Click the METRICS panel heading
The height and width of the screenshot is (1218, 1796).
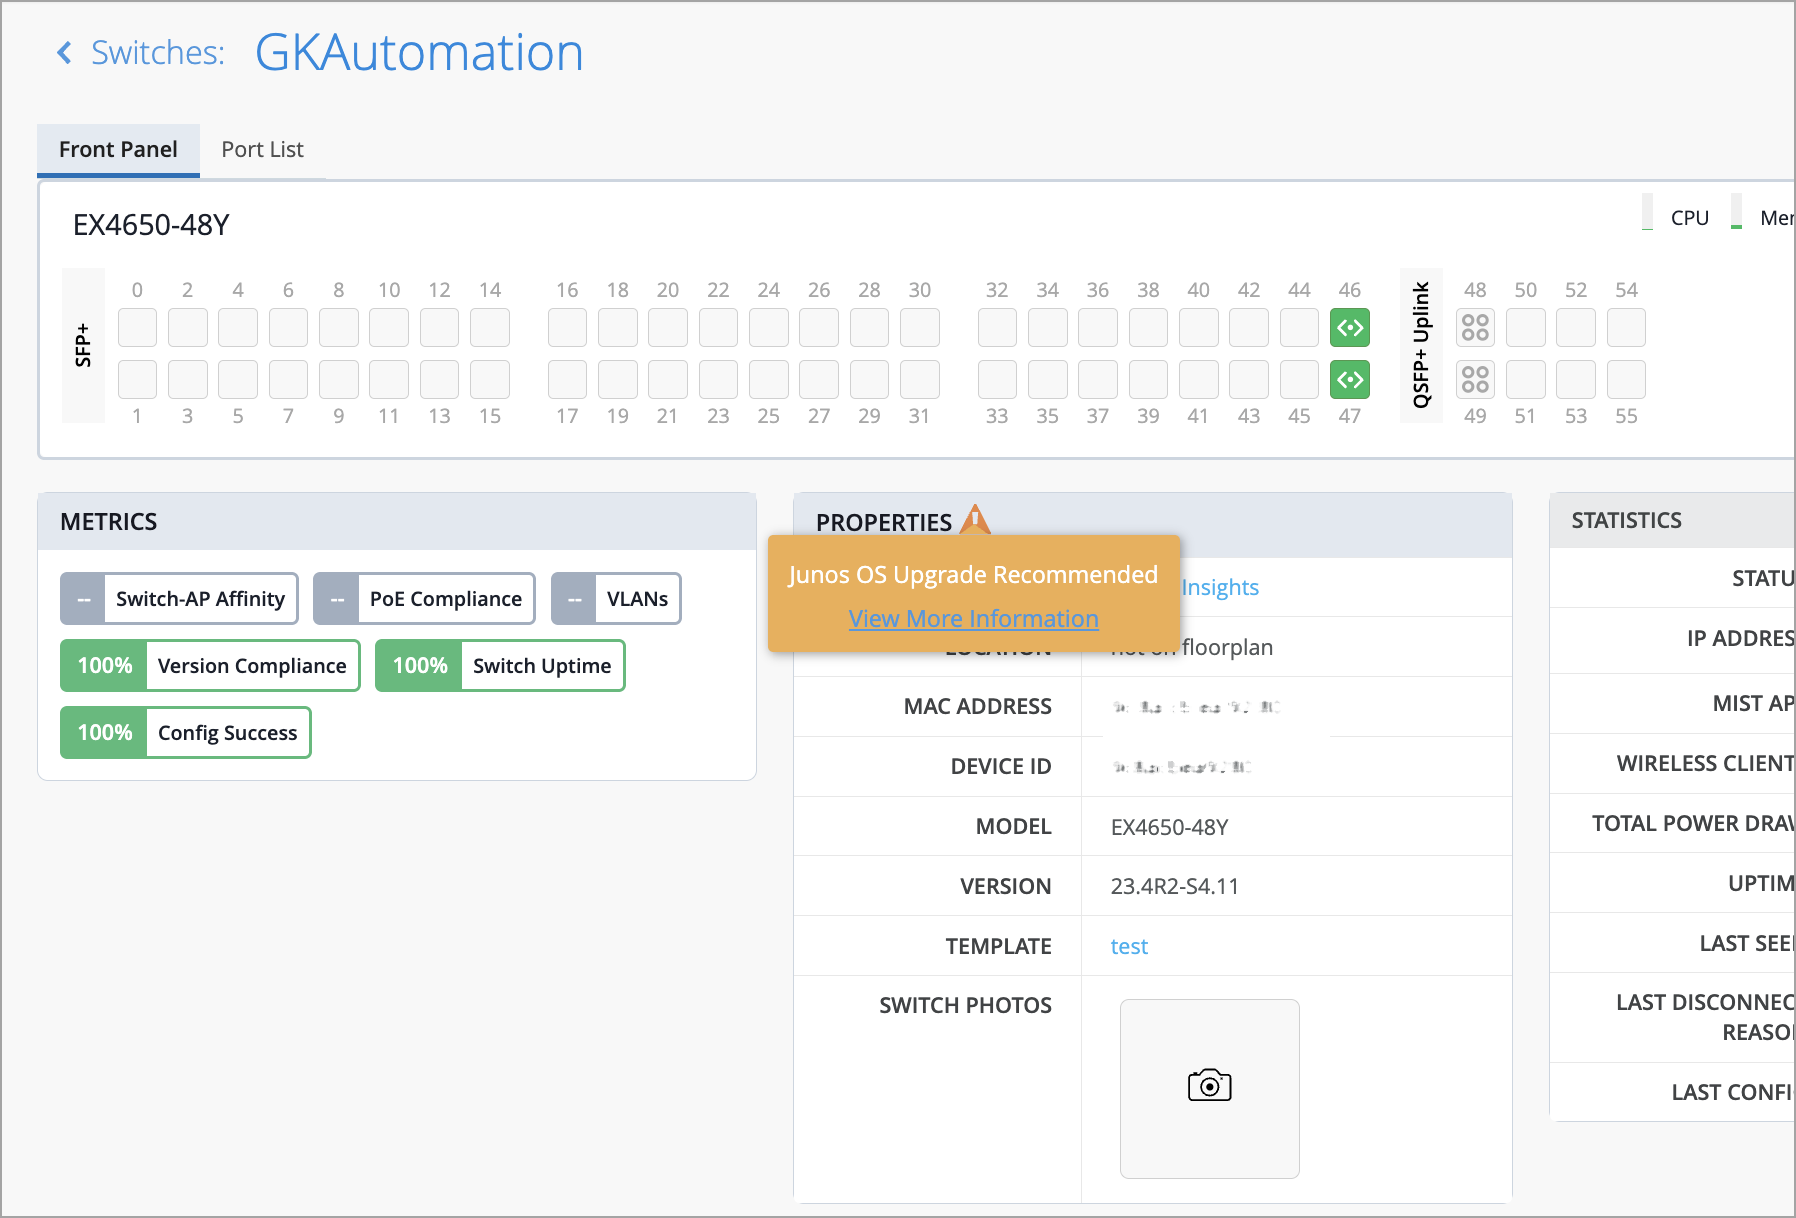108,522
